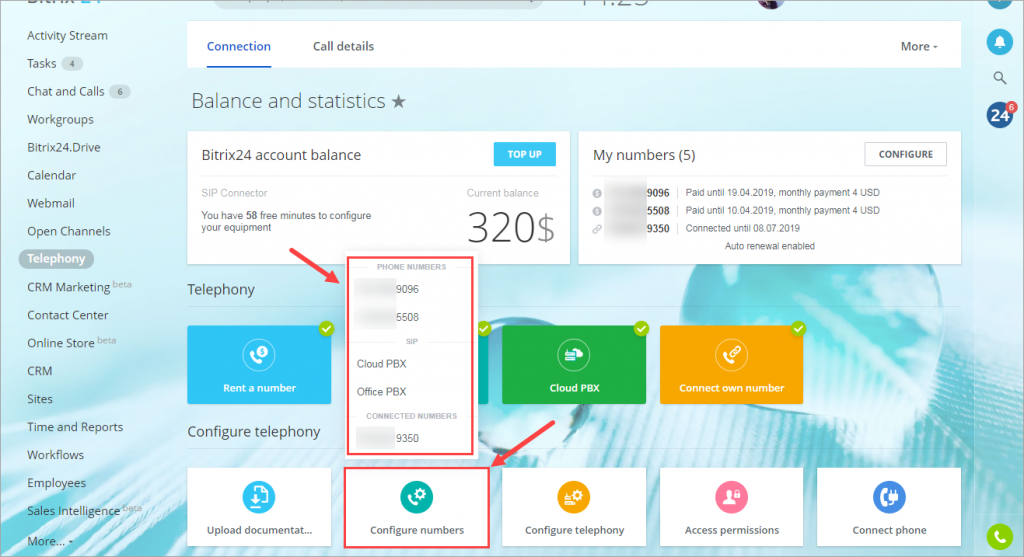Click the coin icon beside number 5508
Screen dimensions: 1024x557
597,211
